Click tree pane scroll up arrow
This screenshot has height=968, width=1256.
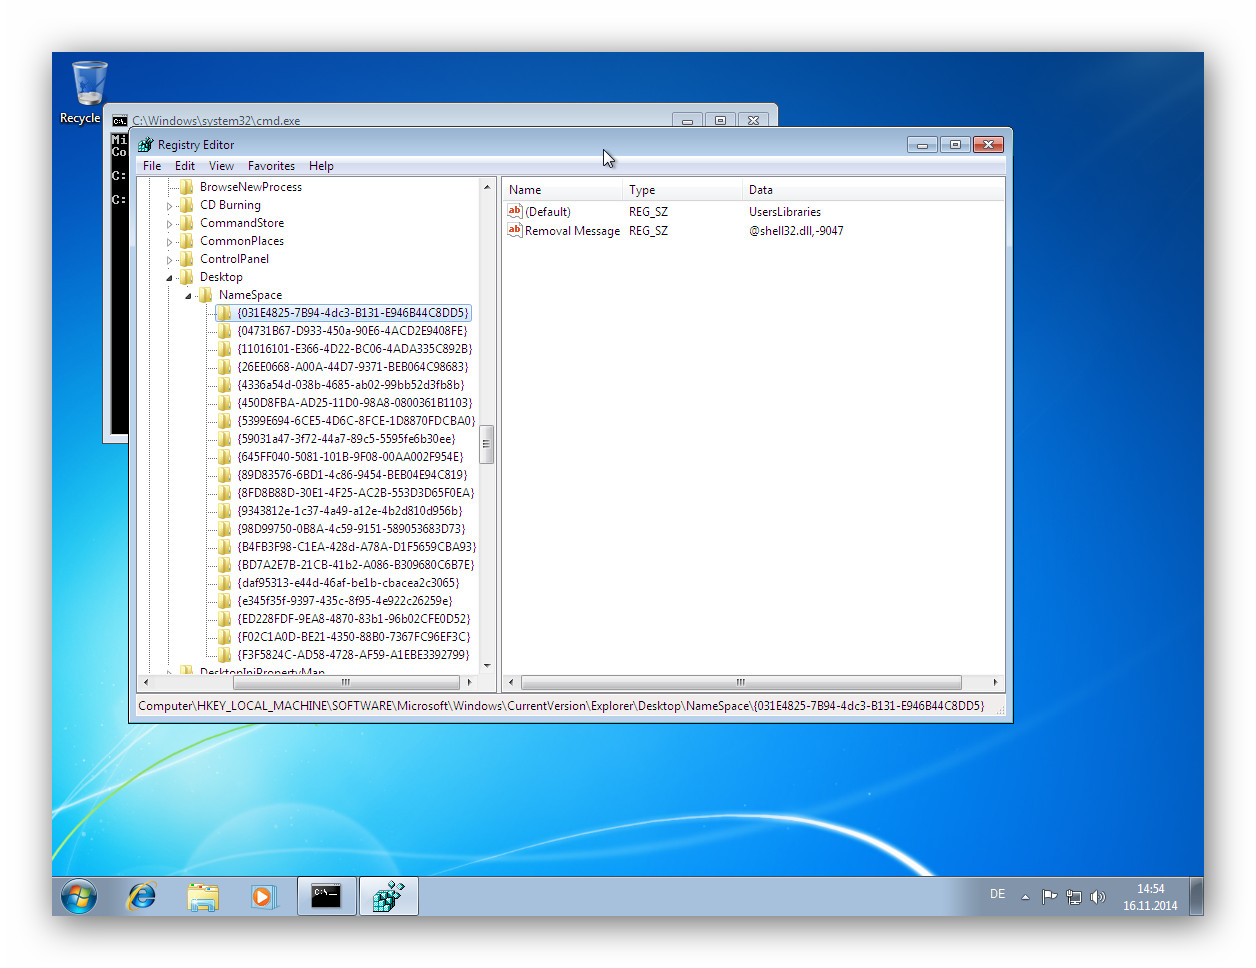point(487,187)
